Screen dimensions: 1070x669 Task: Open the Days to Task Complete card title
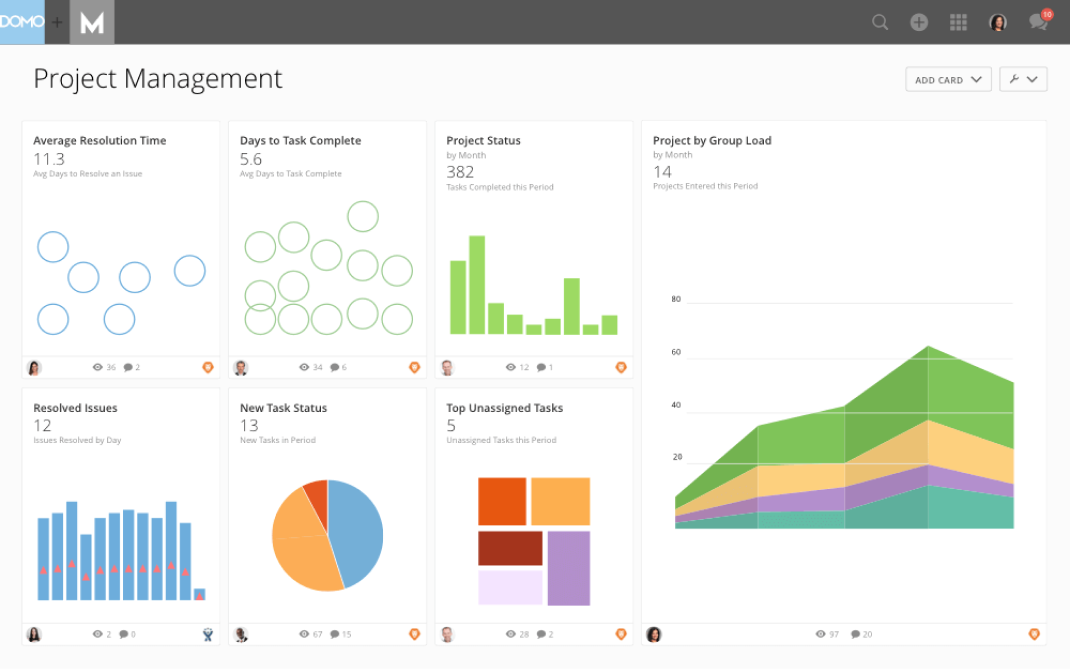pos(300,141)
